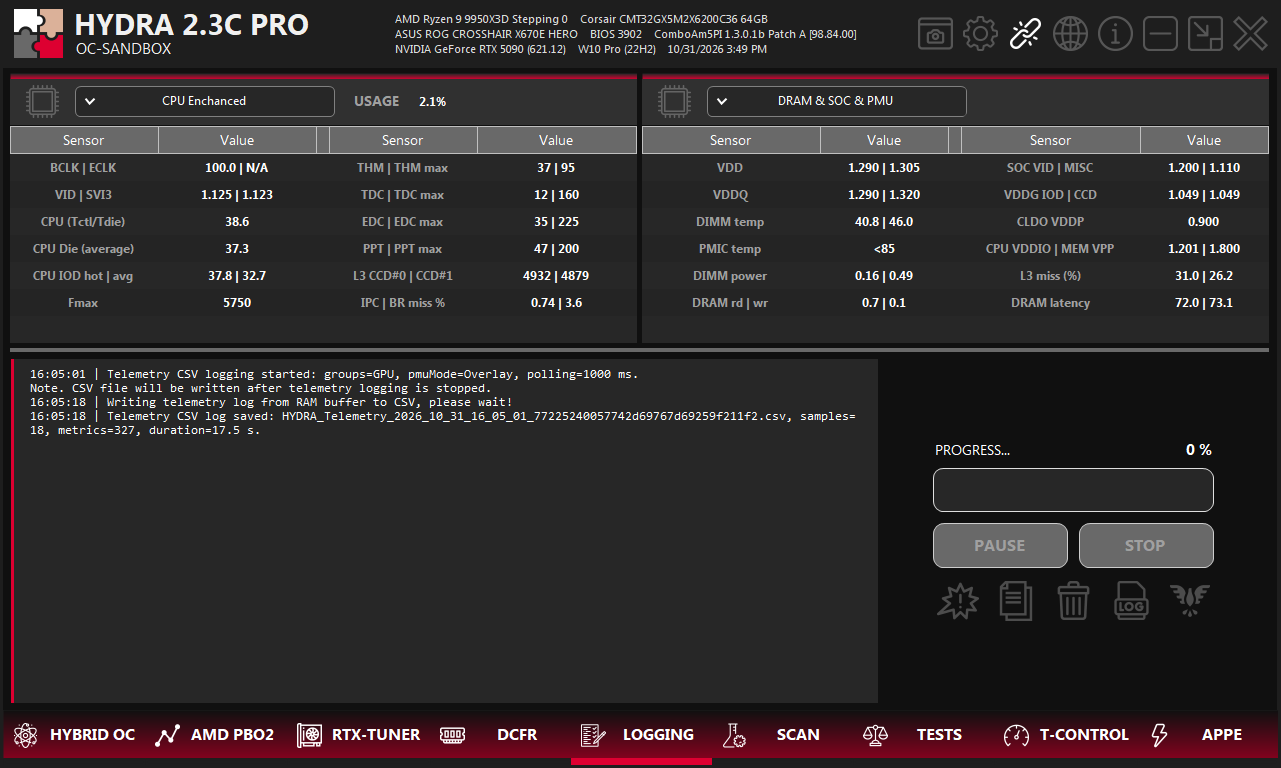Click the diagonal arrow compact-window icon
The width and height of the screenshot is (1281, 768).
click(x=1205, y=34)
